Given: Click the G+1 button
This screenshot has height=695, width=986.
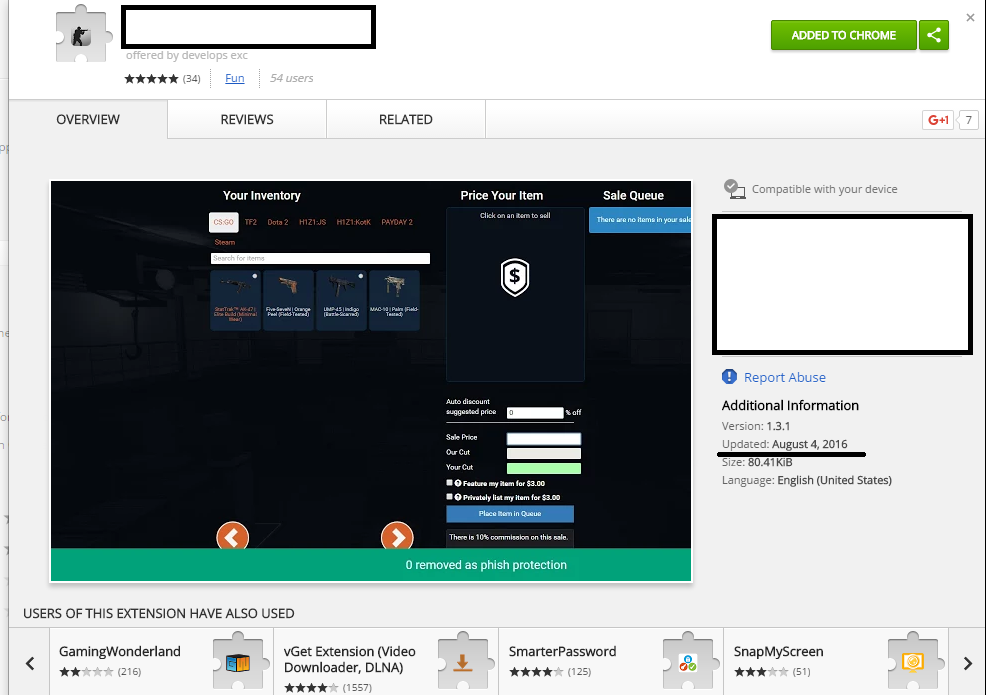Looking at the screenshot, I should [x=938, y=120].
